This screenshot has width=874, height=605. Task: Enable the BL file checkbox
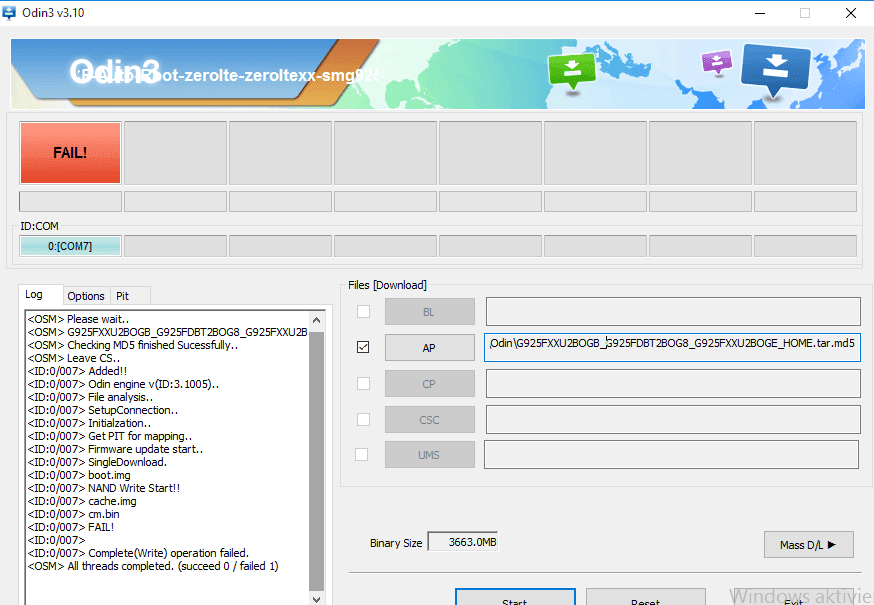[x=363, y=311]
